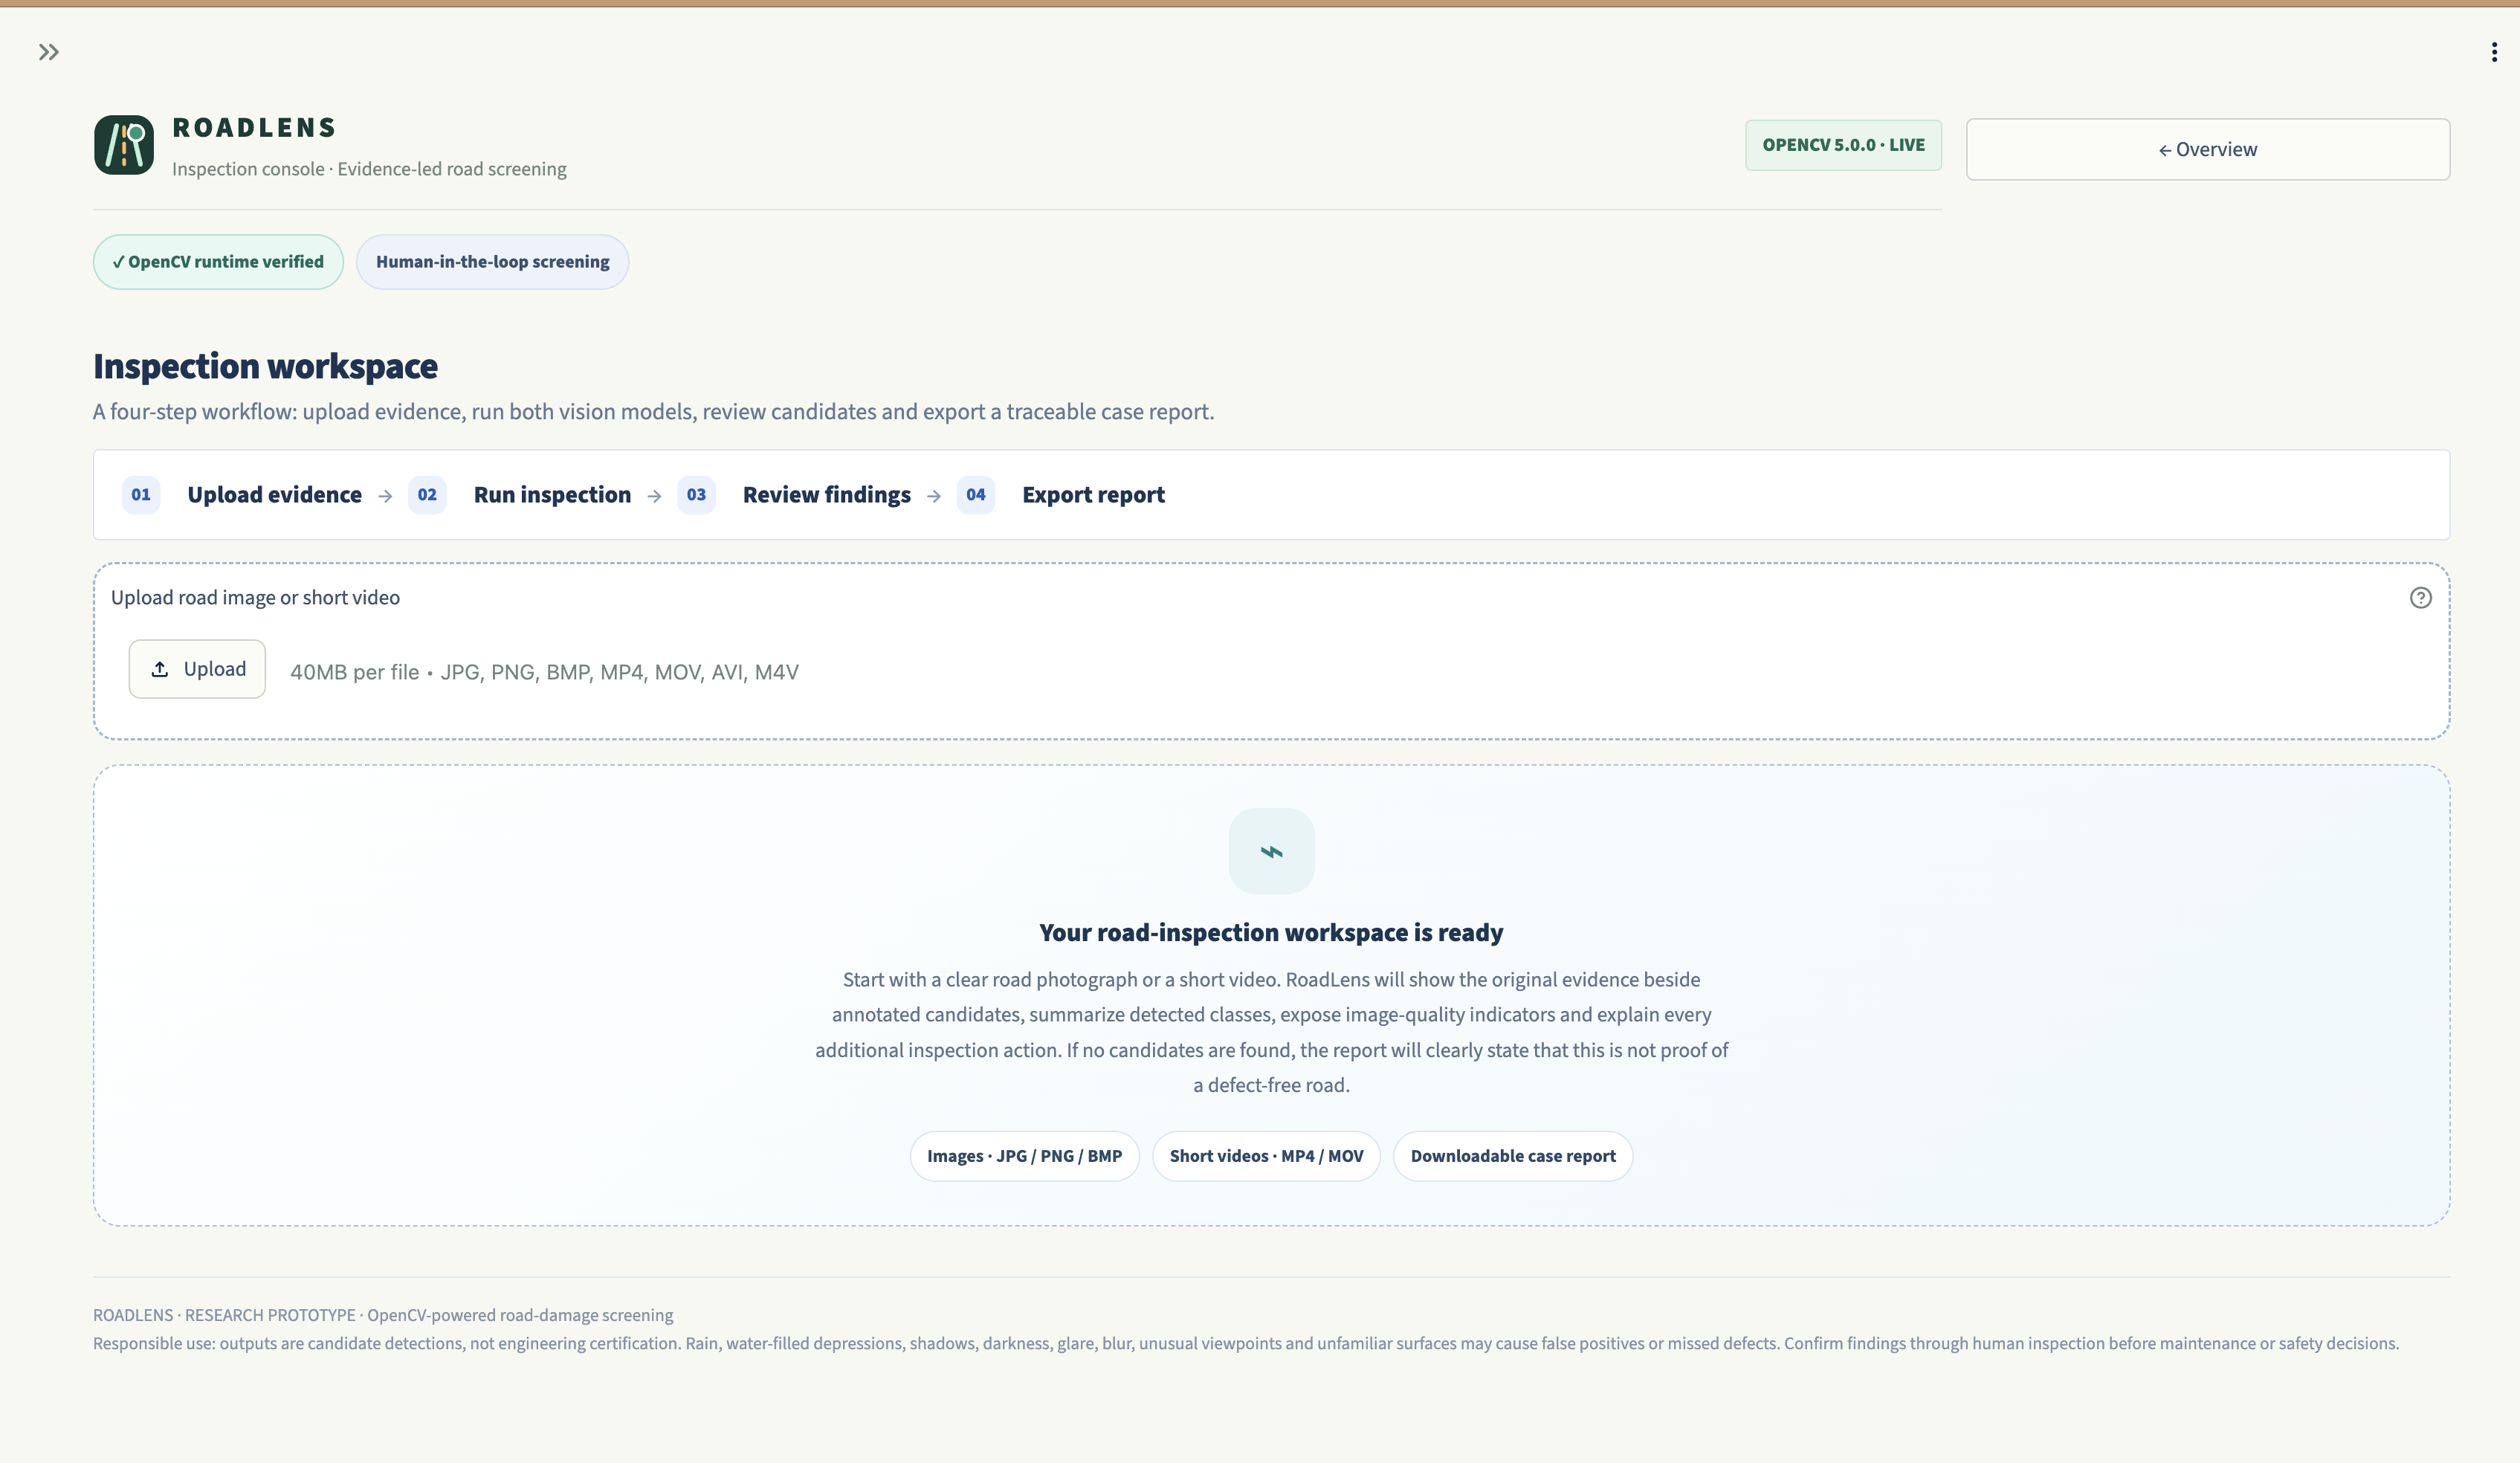Click the Downloadable case report chip
This screenshot has height=1463, width=2520.
click(x=1513, y=1156)
